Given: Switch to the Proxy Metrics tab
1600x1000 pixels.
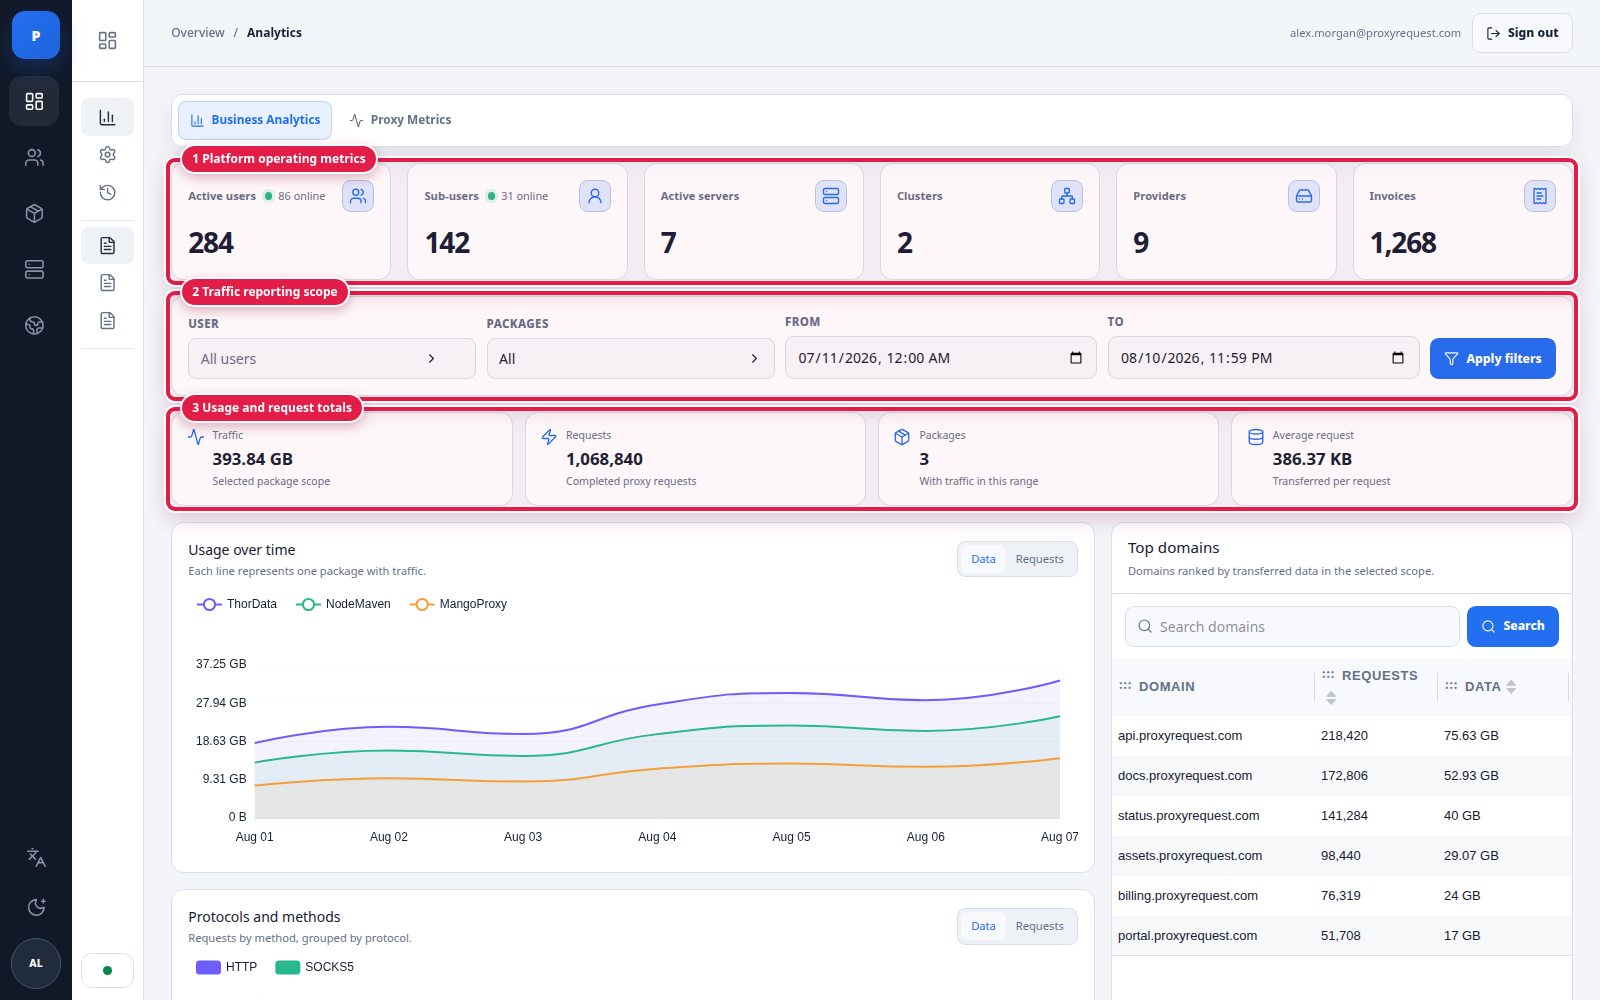Looking at the screenshot, I should 400,120.
